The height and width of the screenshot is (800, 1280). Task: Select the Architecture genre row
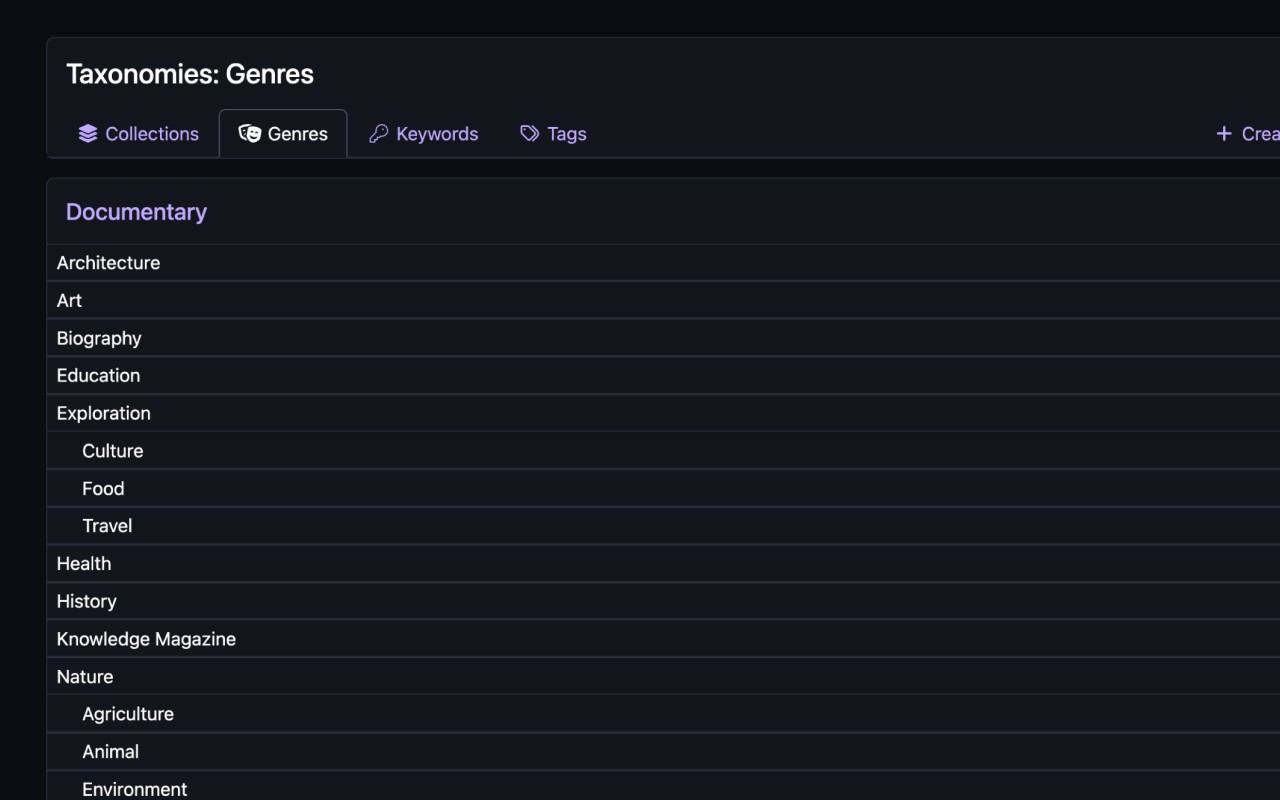108,263
